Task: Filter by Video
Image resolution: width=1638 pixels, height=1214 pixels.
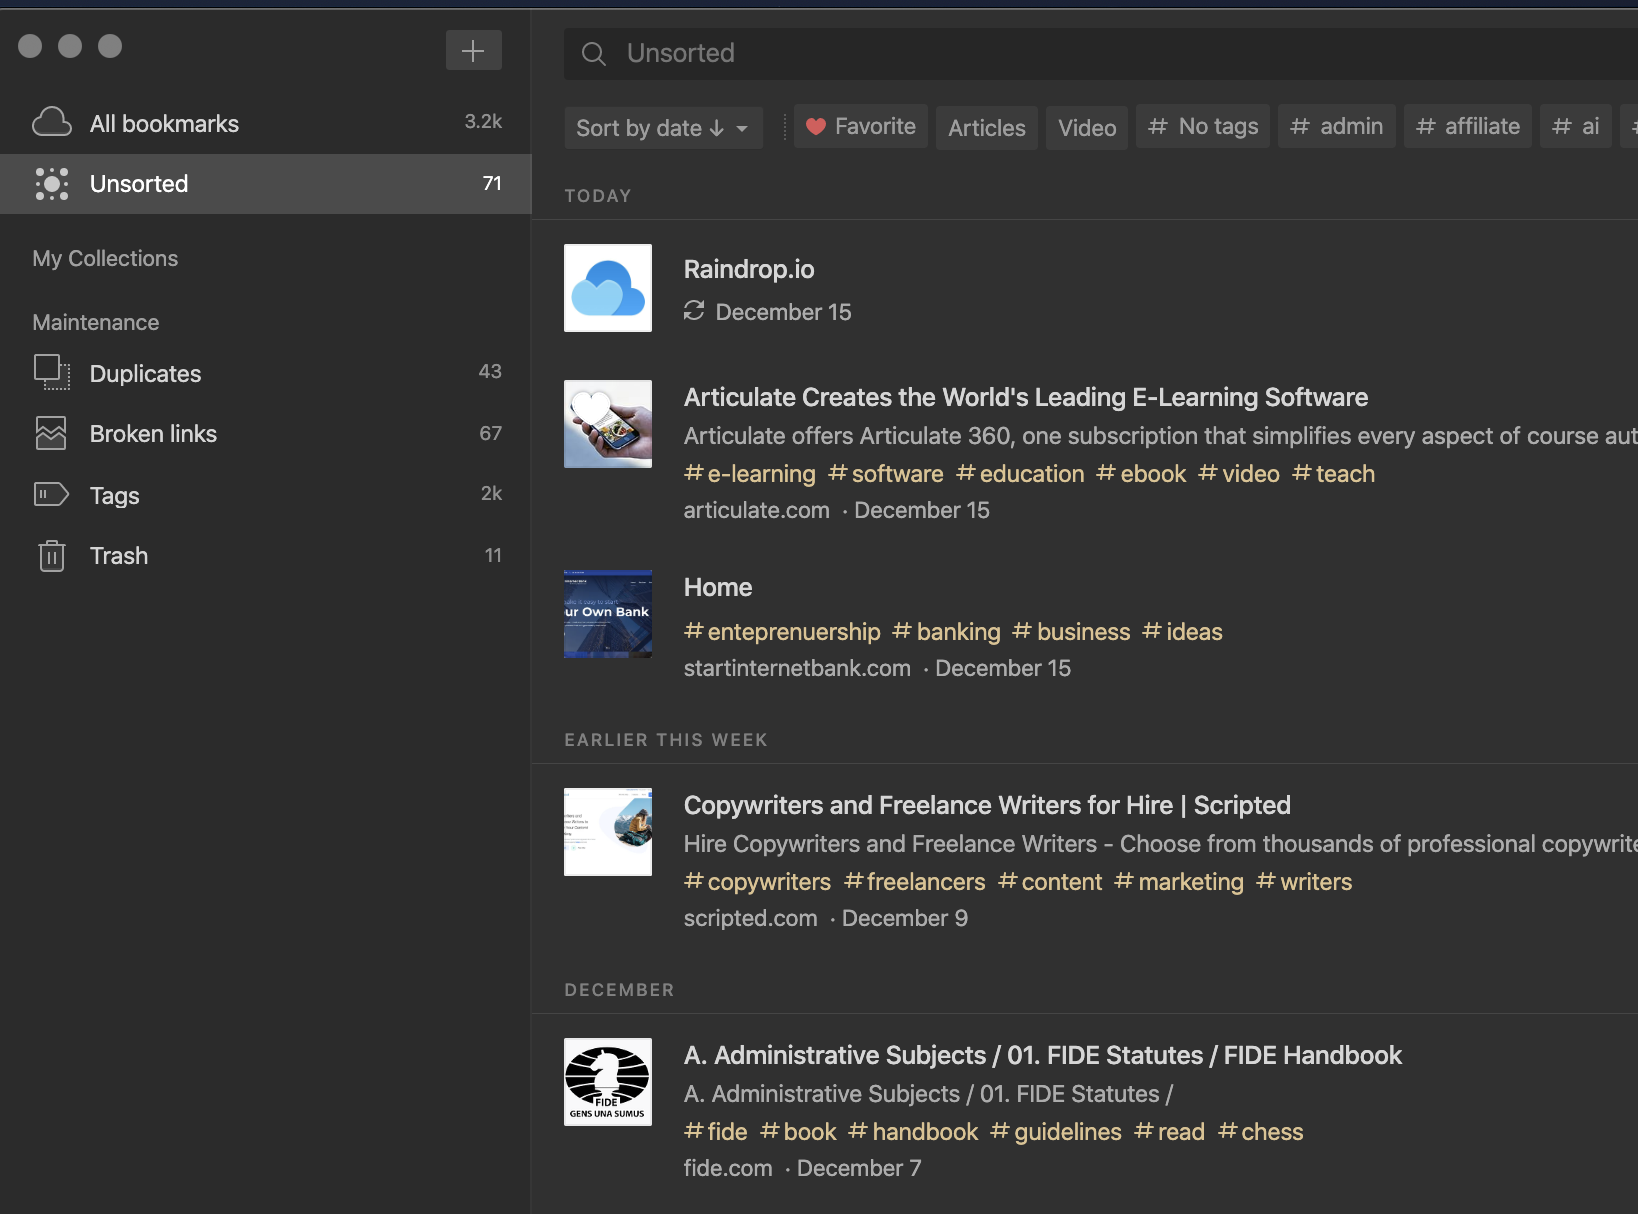Action: [x=1087, y=128]
